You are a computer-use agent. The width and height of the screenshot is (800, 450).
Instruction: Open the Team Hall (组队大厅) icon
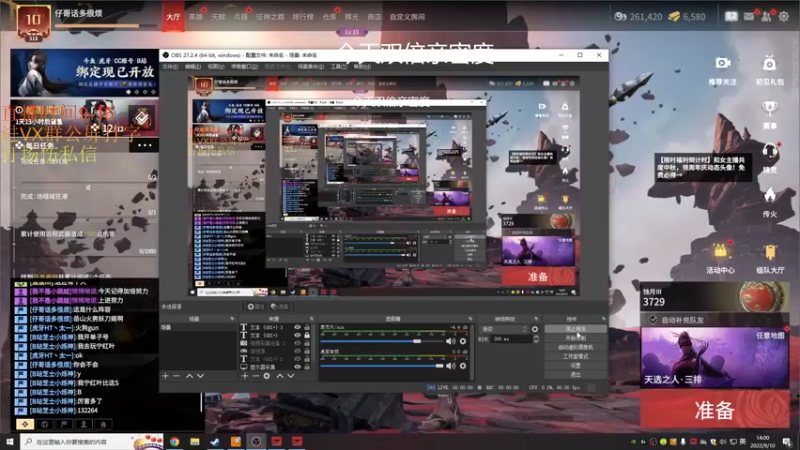click(x=770, y=258)
